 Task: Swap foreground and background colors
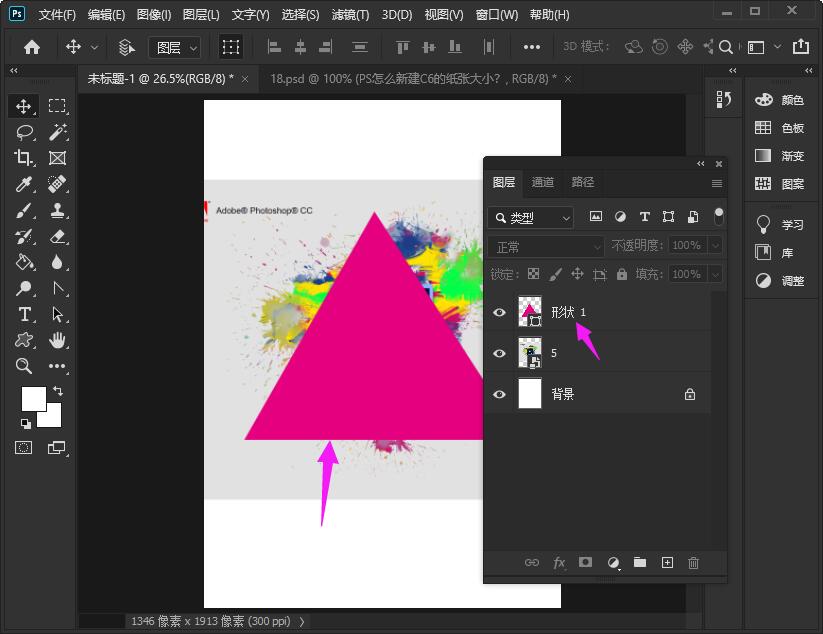pyautogui.click(x=58, y=391)
